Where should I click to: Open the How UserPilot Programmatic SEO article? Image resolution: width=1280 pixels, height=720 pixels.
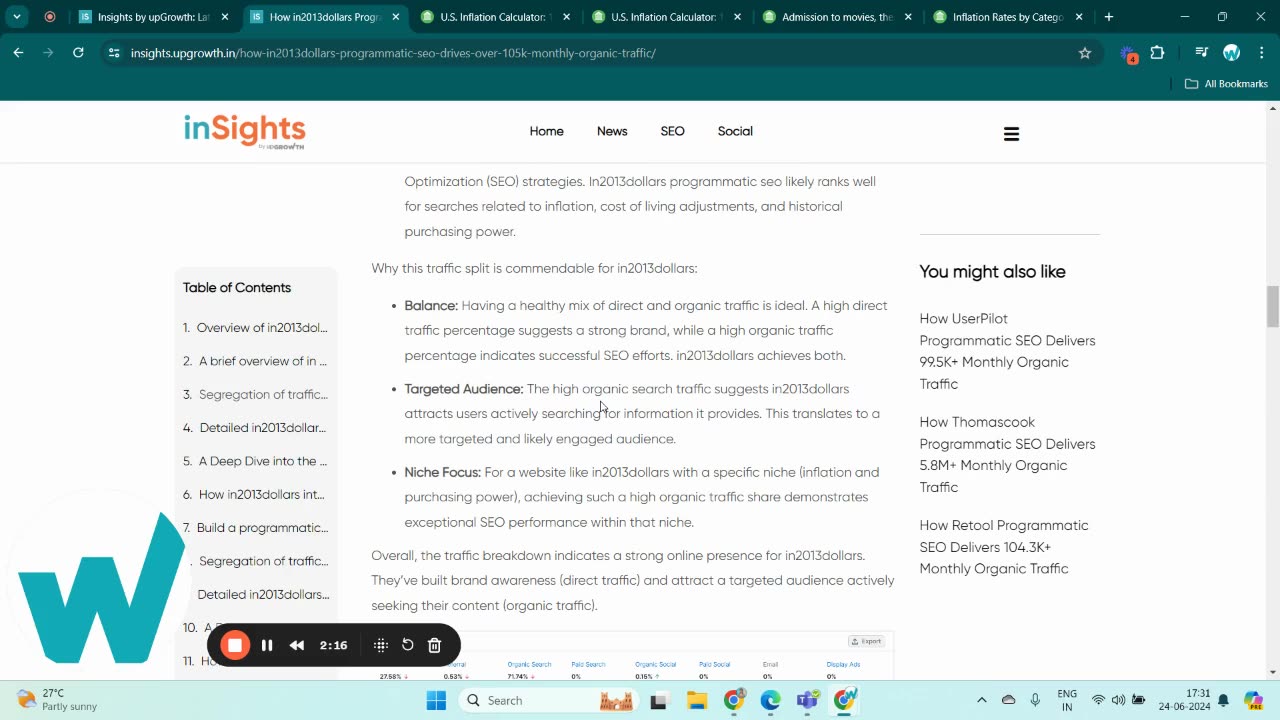[1007, 351]
